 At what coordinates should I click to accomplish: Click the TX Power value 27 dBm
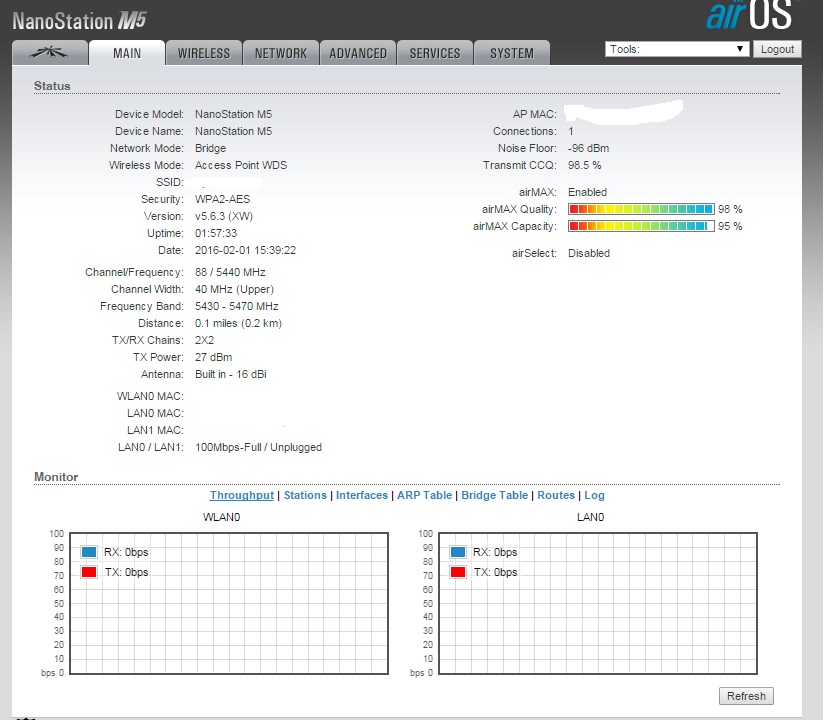213,357
